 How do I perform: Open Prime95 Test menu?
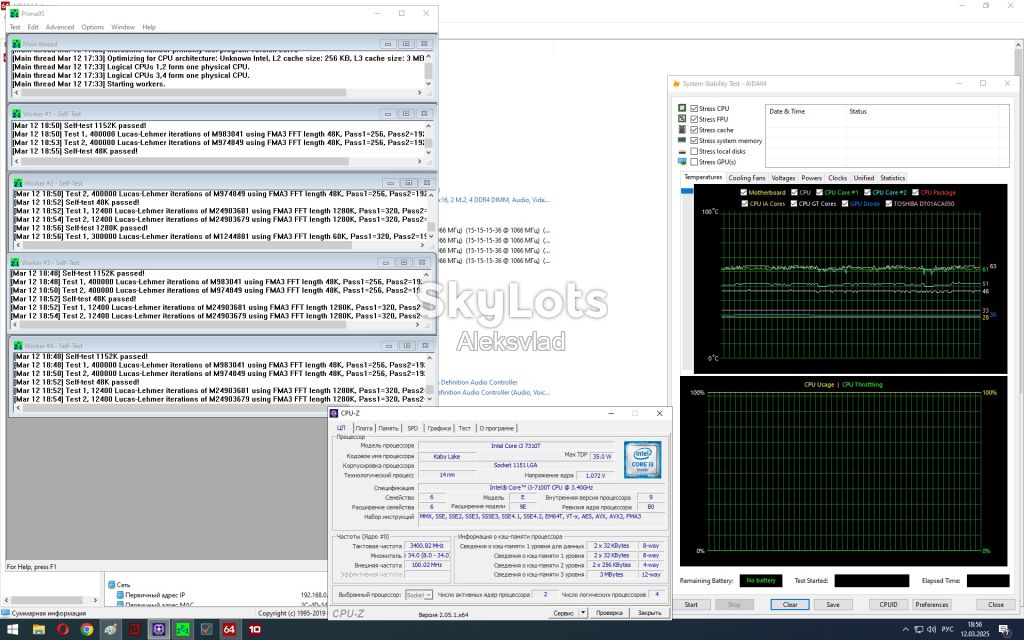click(x=14, y=27)
